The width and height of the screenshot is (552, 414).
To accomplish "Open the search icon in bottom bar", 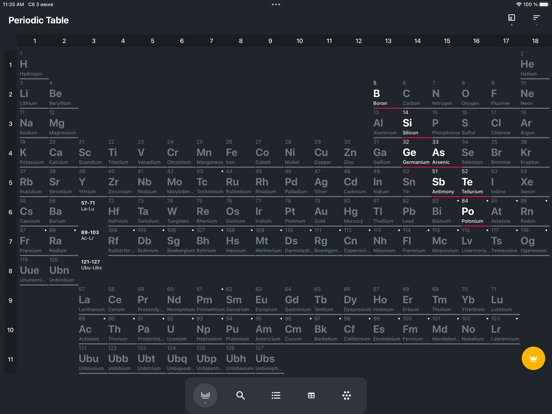I will [x=240, y=395].
